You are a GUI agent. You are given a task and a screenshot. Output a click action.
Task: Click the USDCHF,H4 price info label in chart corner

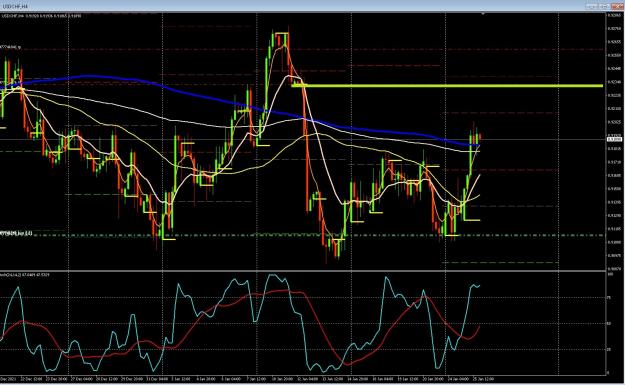point(41,16)
